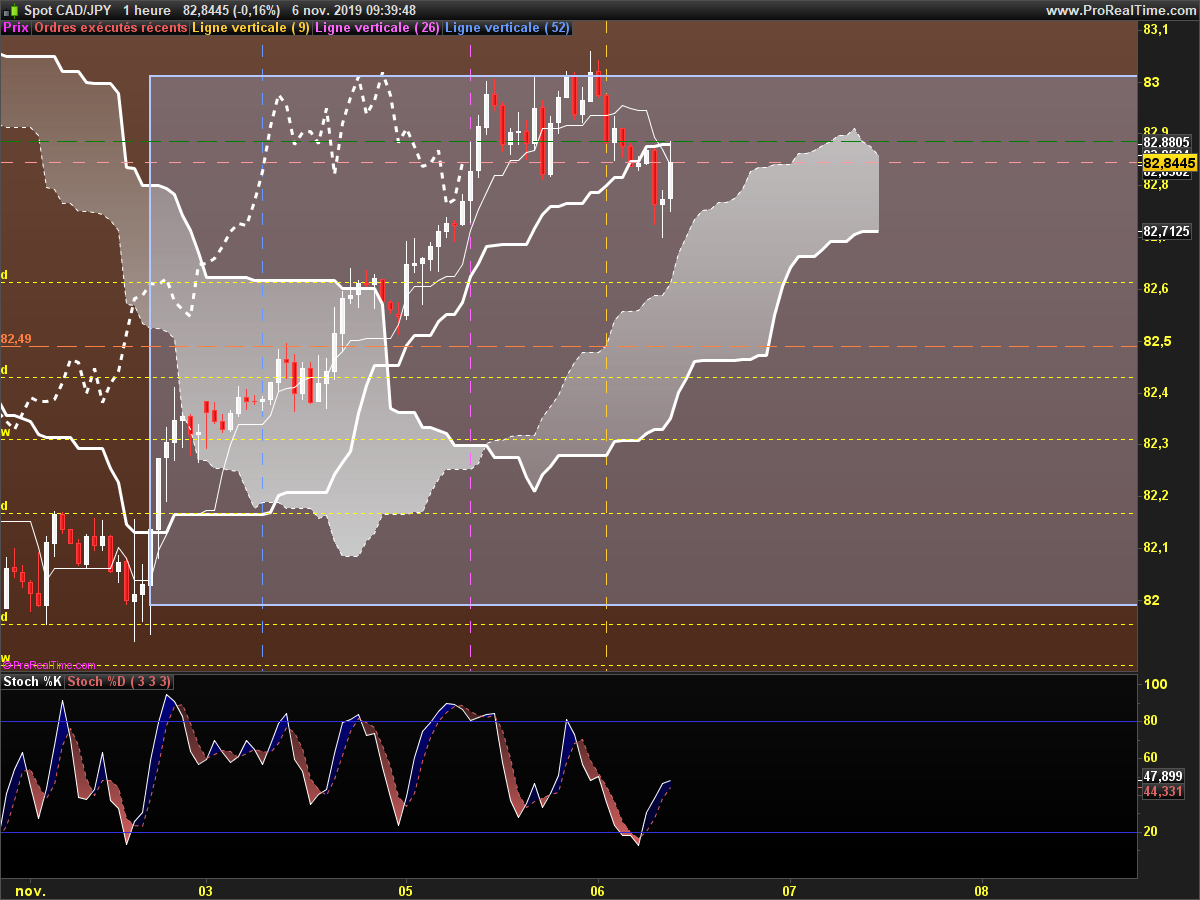Open the www.ProRealTime.com link
This screenshot has height=900, width=1200.
pyautogui.click(x=1120, y=10)
